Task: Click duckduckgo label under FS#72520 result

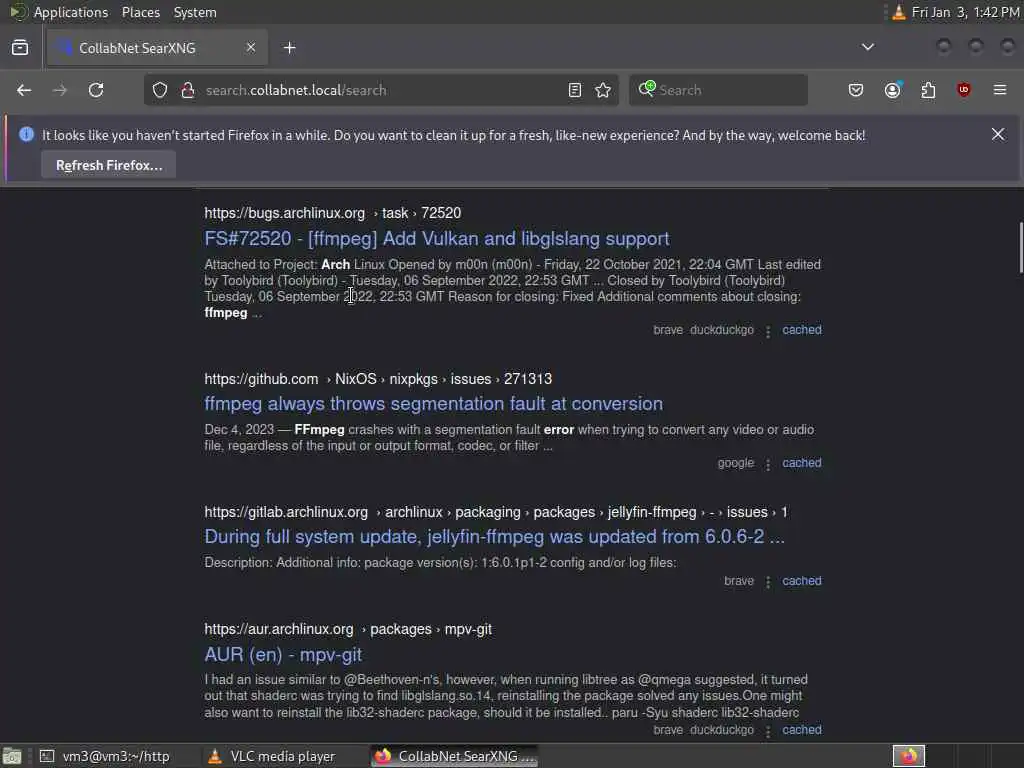Action: [x=722, y=330]
